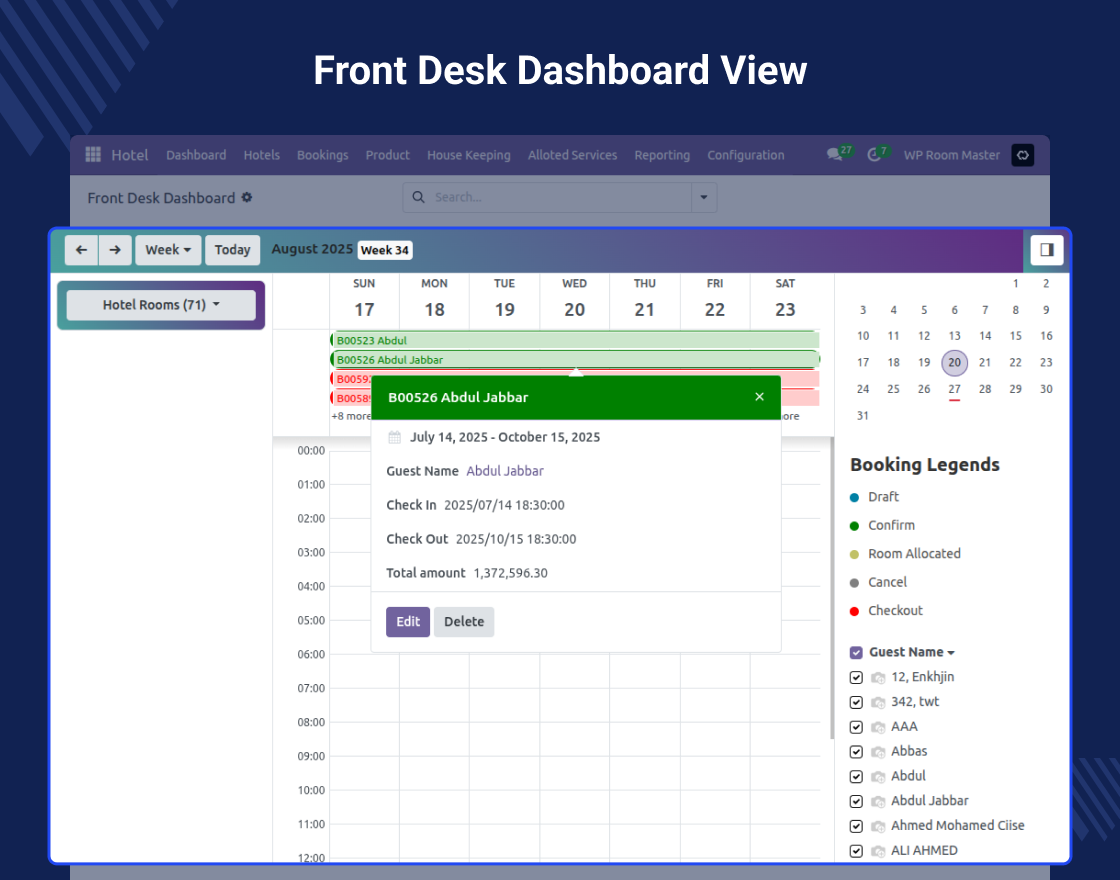The height and width of the screenshot is (880, 1120).
Task: Click the green Confirm legend dot
Action: point(854,526)
